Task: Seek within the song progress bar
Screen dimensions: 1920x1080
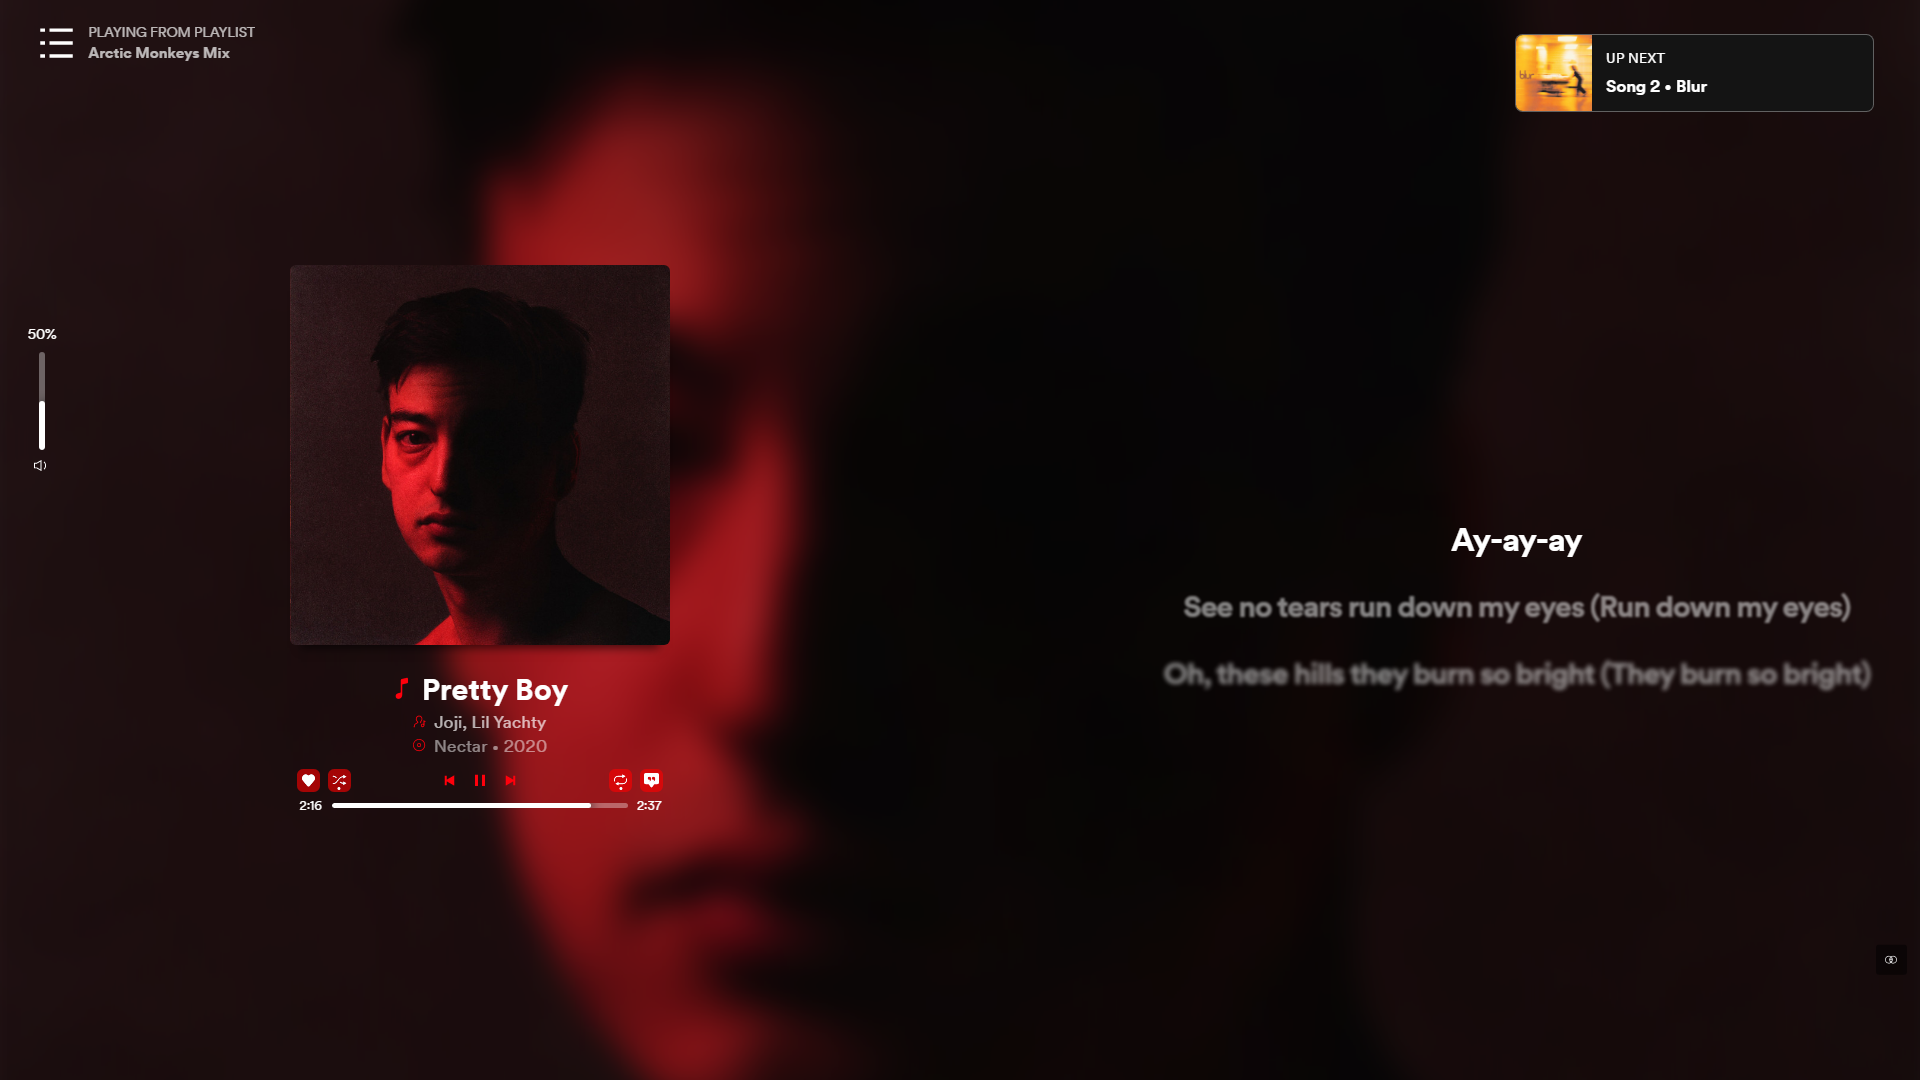Action: [480, 805]
